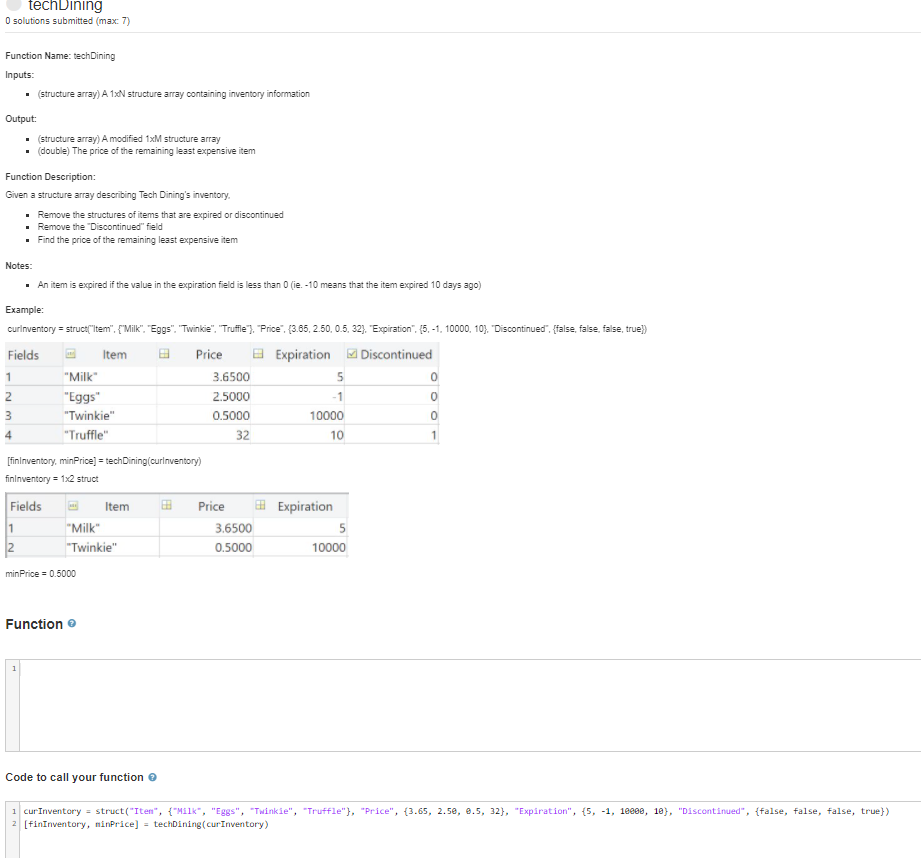The image size is (921, 858).
Task: Open the help icon next to Function heading
Action: tap(73, 623)
